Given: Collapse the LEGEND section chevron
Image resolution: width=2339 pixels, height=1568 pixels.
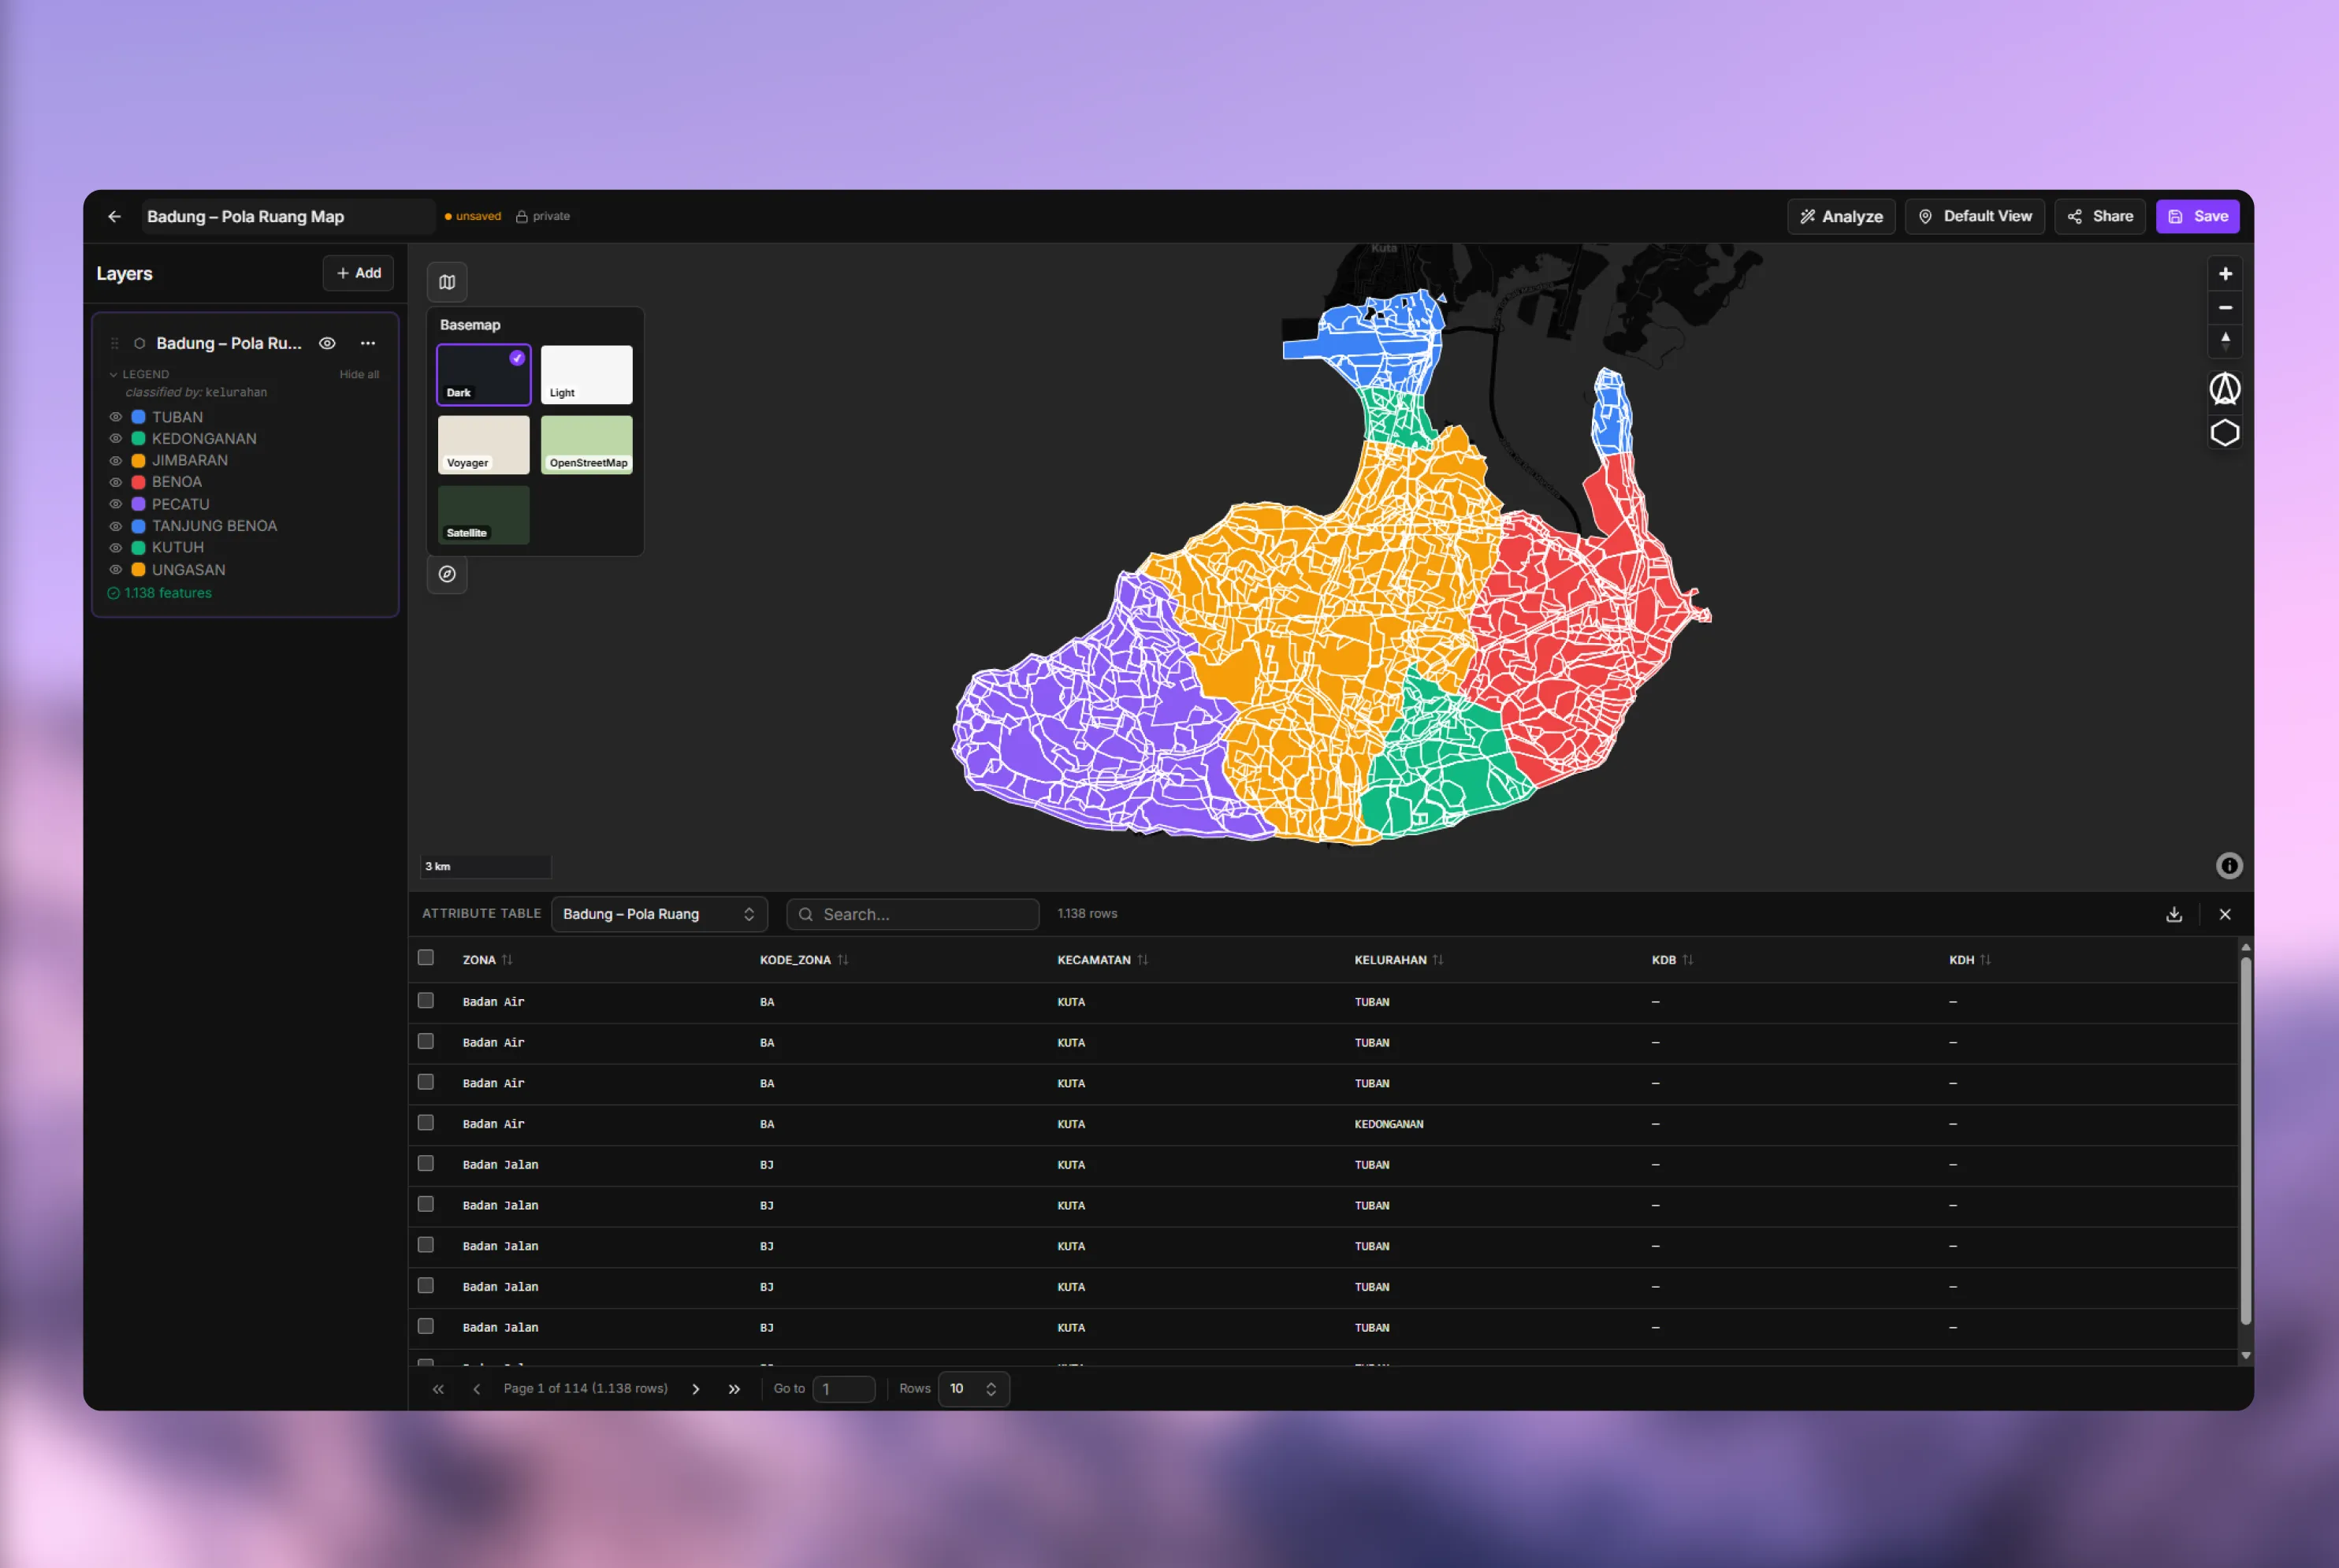Looking at the screenshot, I should pos(113,375).
